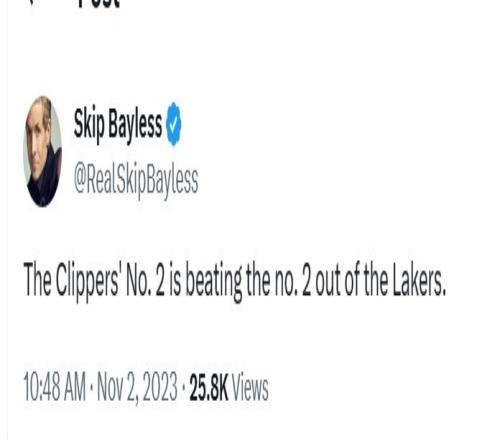Click the 10:48 AM timestamp
Image resolution: width=500 pixels, height=440 pixels.
[x=55, y=387]
